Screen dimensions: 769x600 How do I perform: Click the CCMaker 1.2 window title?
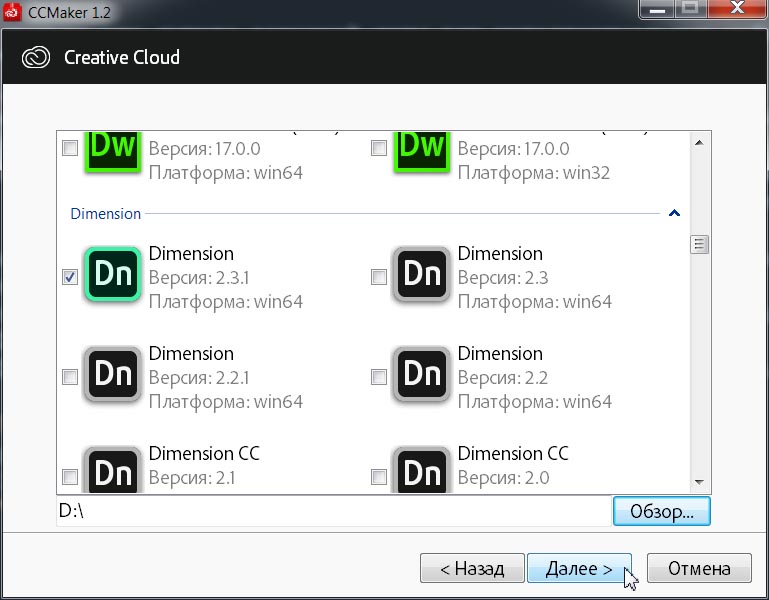[69, 12]
